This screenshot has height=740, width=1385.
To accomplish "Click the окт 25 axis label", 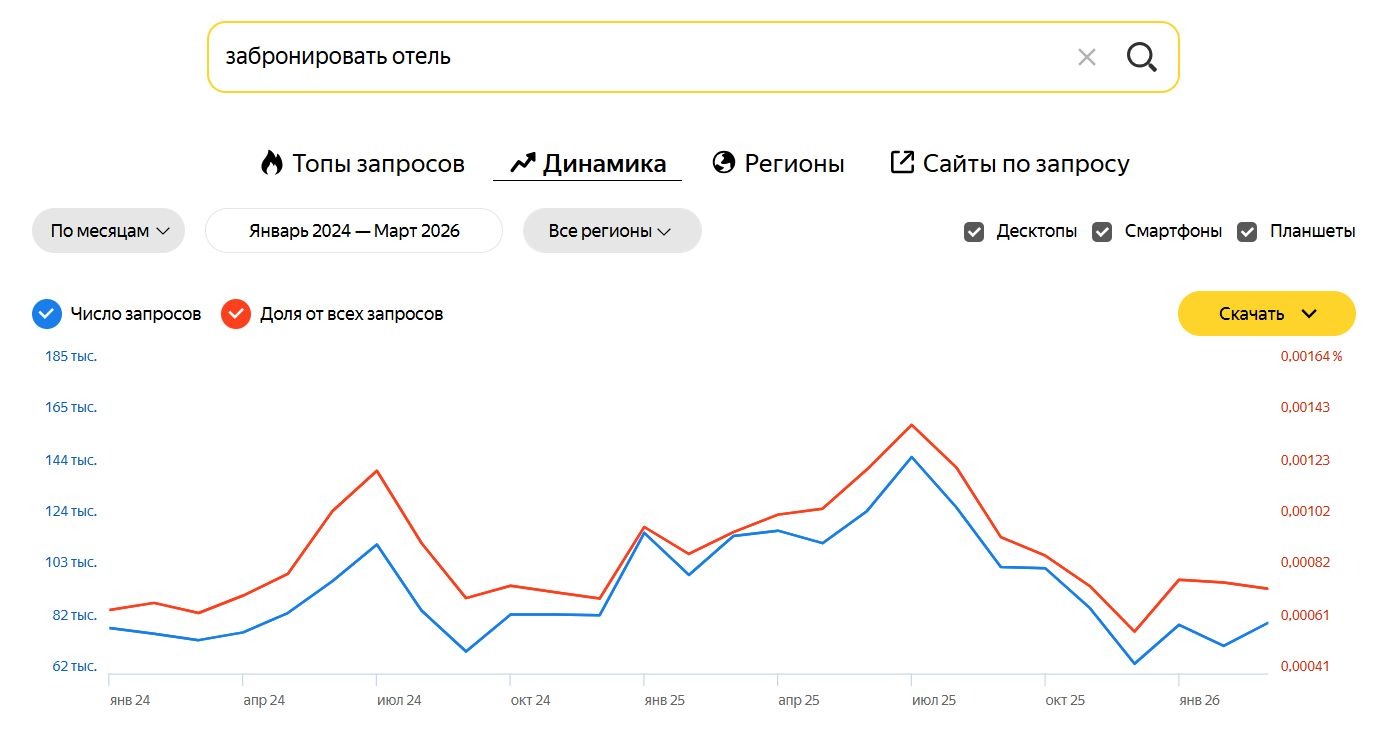I will pos(1065,700).
